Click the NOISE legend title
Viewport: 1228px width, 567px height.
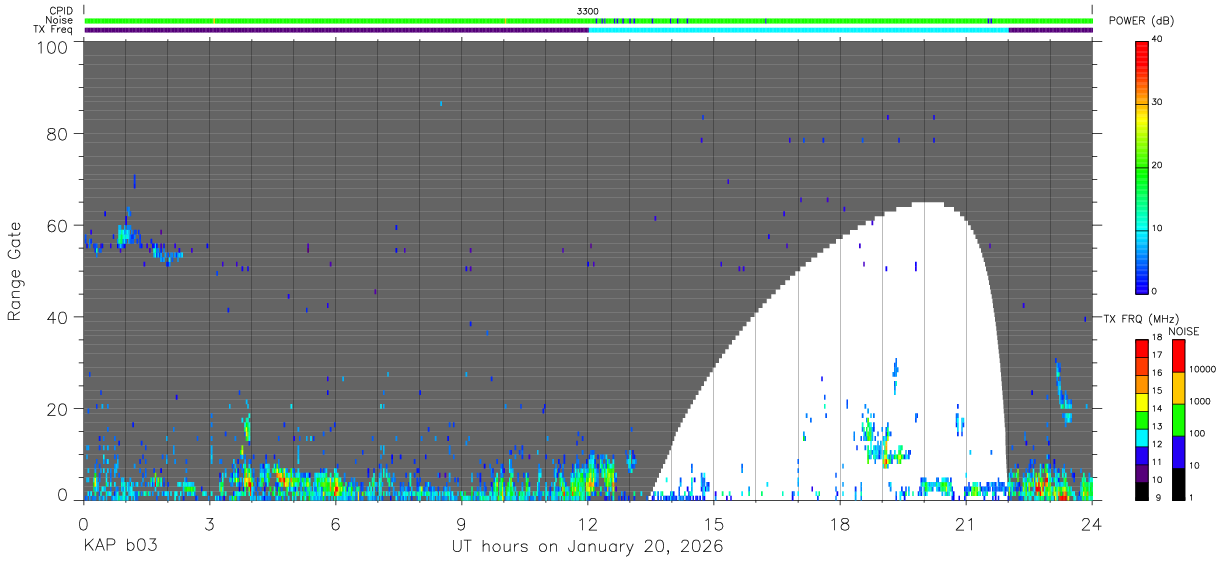click(1184, 331)
